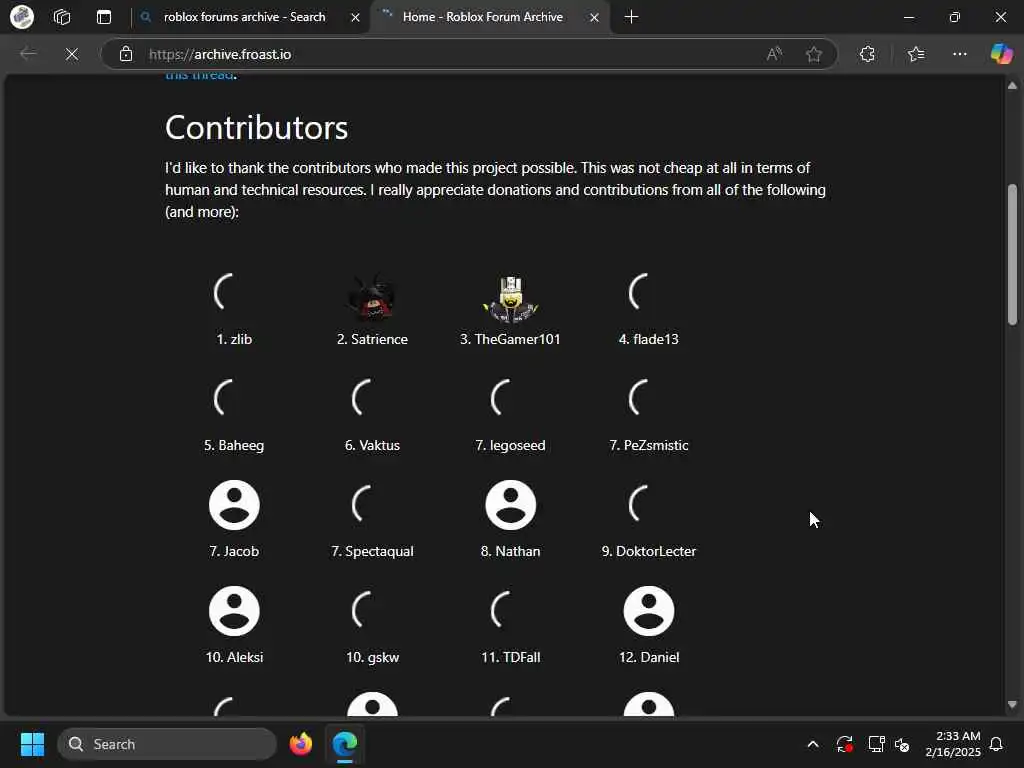
Task: Close the roblox forums archive Search tab
Action: tap(355, 18)
